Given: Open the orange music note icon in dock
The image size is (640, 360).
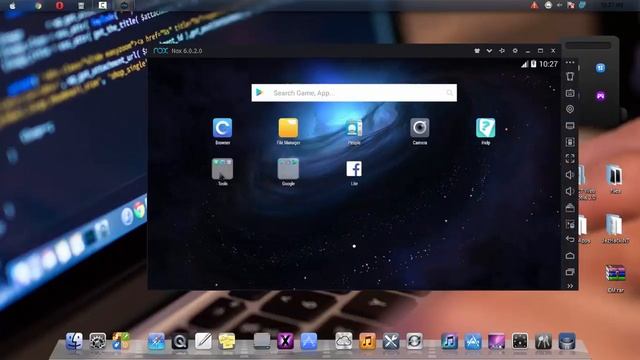Looking at the screenshot, I should tap(367, 341).
